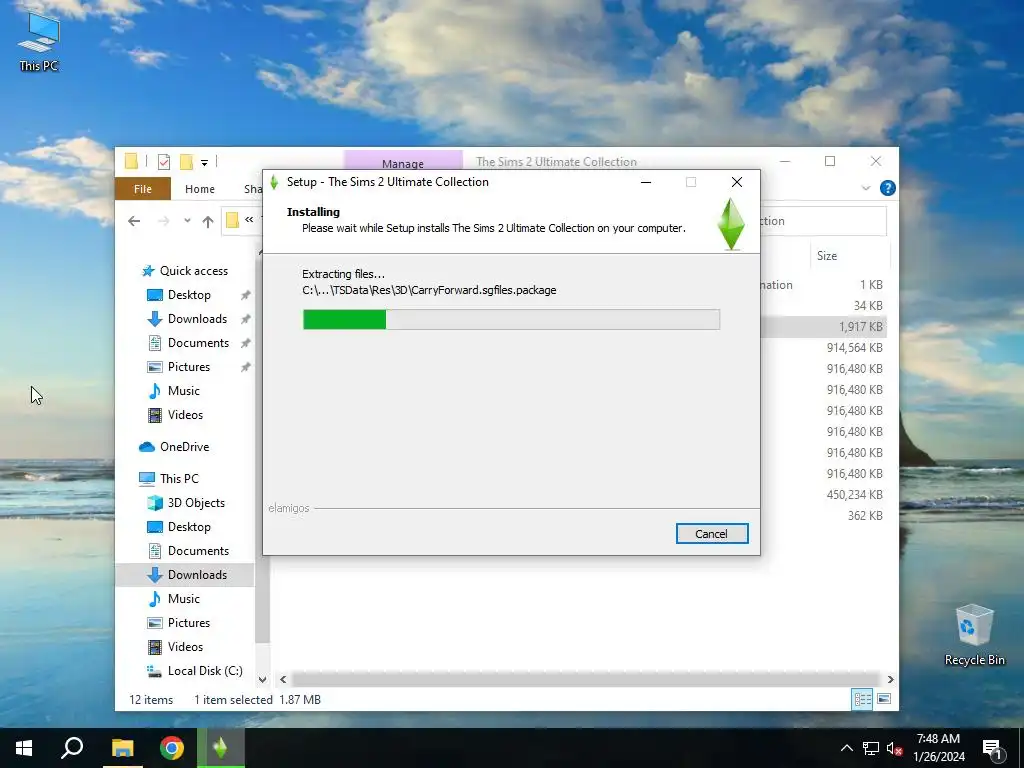Switch to Sims 2 setup taskbar icon

[221, 748]
